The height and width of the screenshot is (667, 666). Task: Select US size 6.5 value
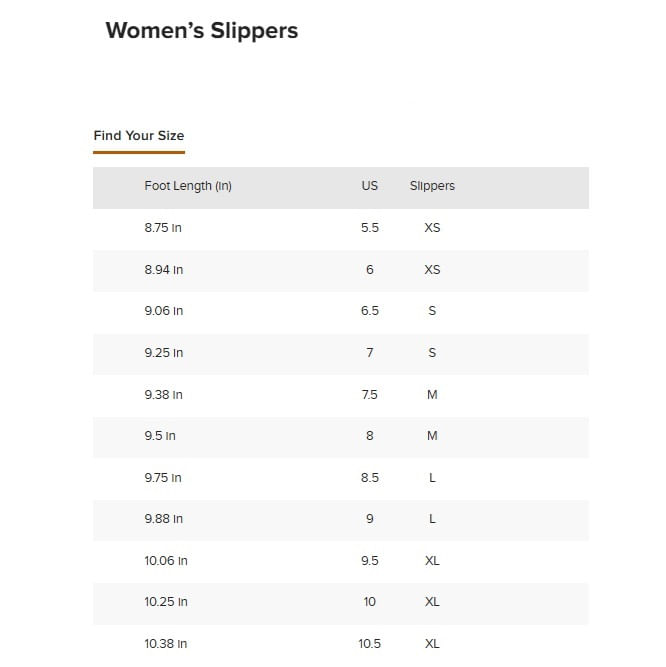[x=370, y=311]
